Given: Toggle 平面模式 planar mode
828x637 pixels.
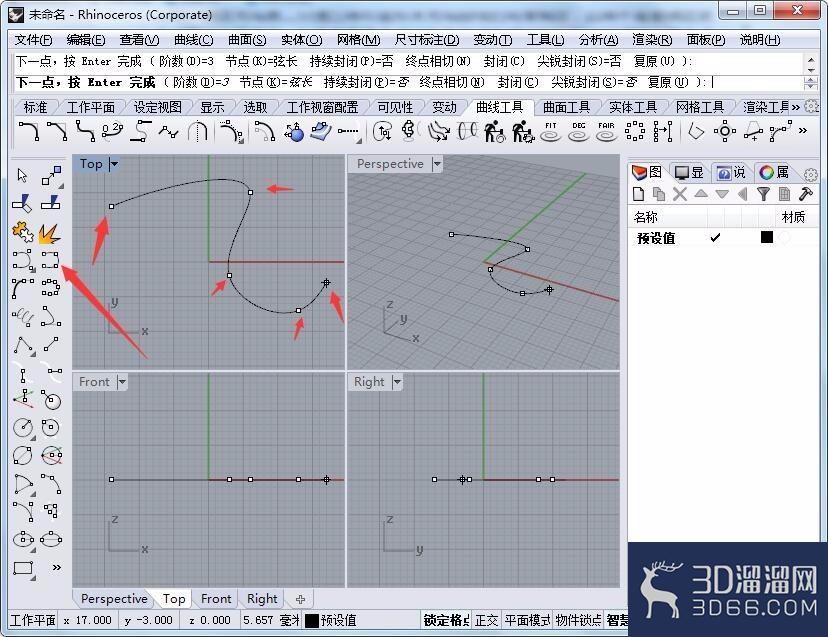Looking at the screenshot, I should [526, 620].
